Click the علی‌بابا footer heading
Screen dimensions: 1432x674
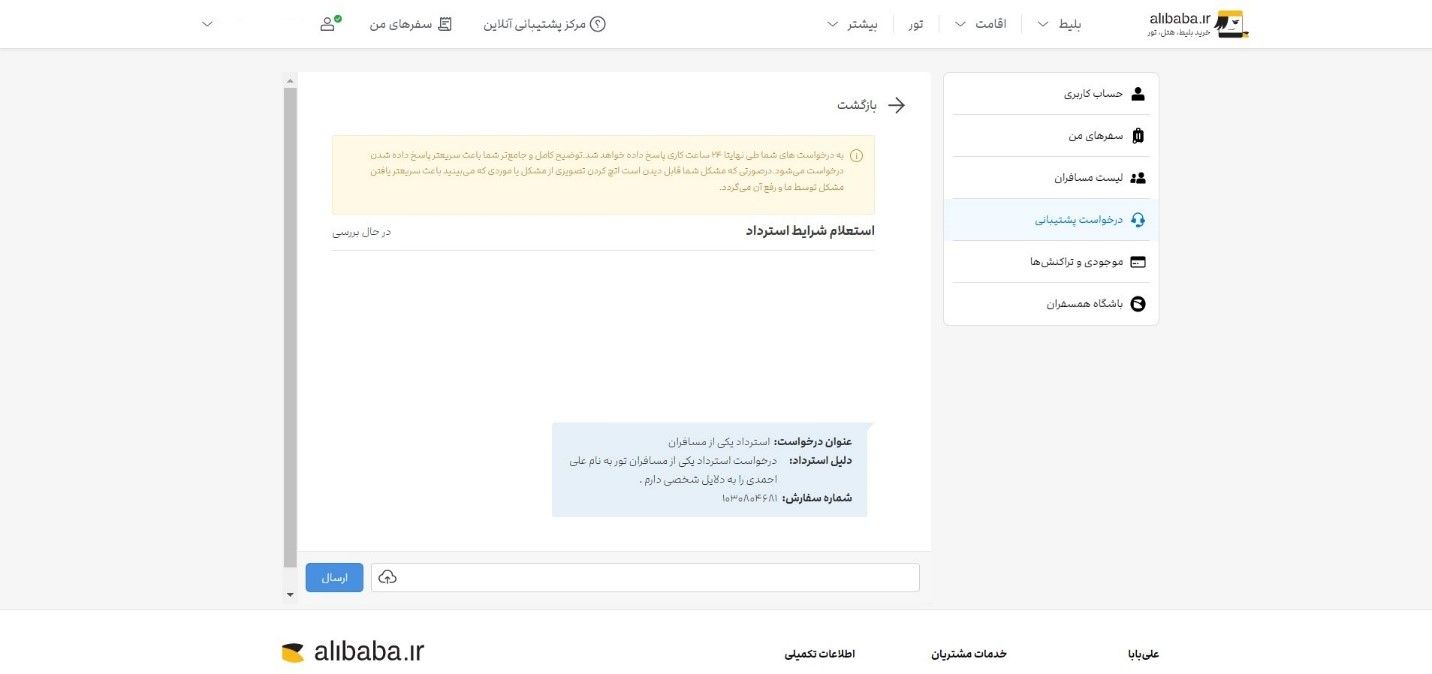[x=1143, y=654]
